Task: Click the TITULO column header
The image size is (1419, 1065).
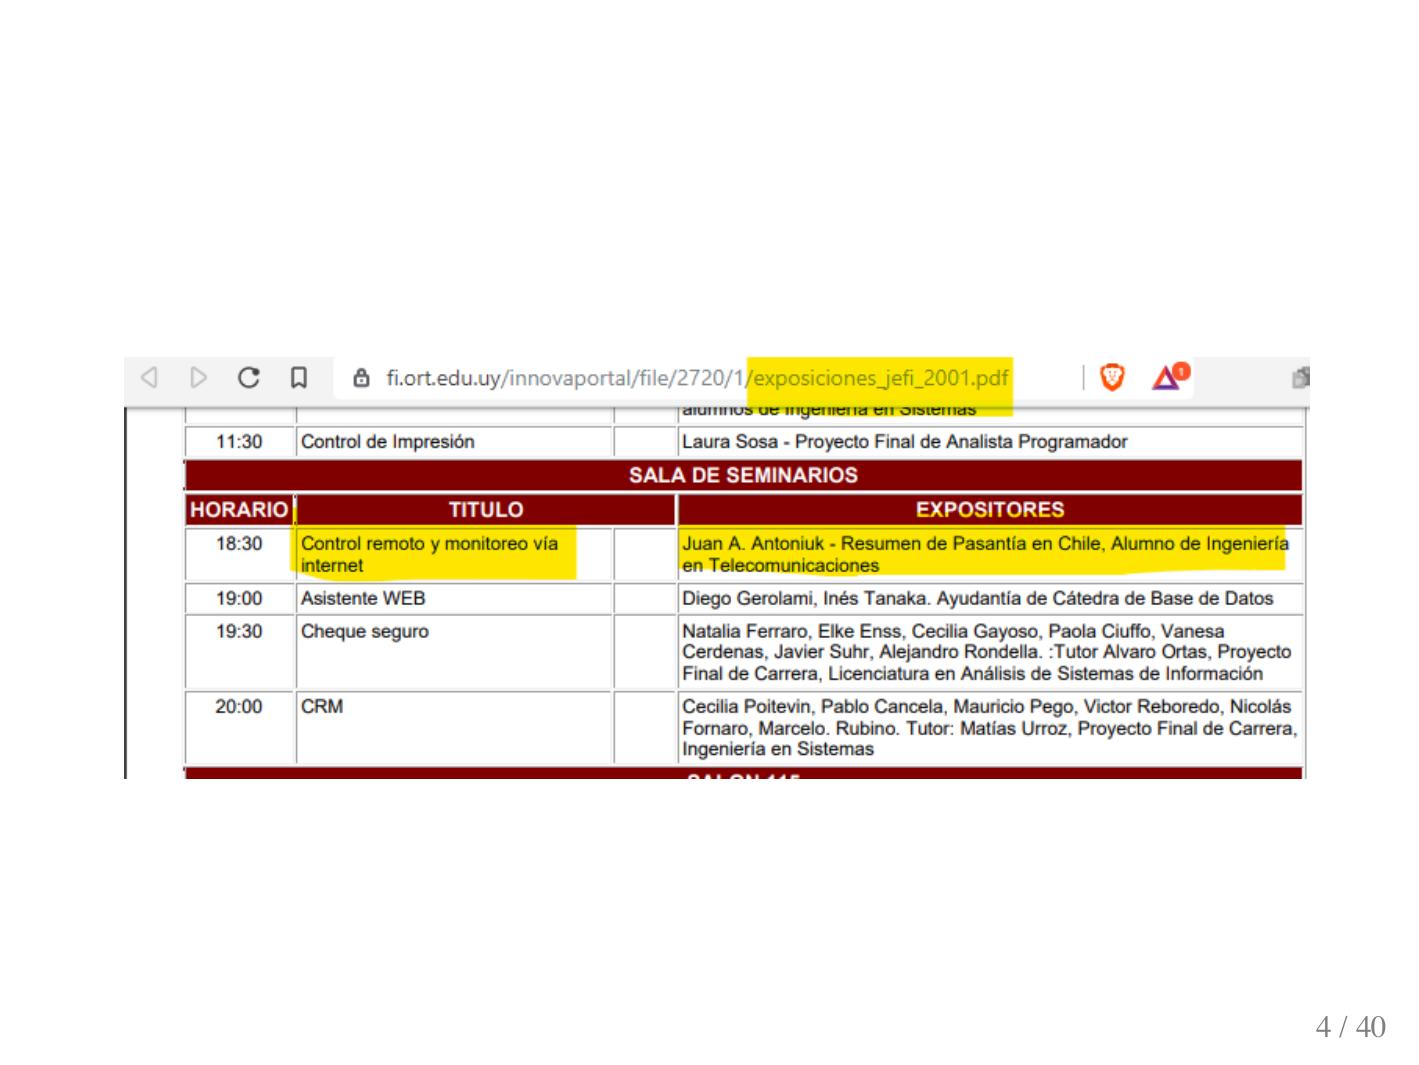Action: (x=485, y=510)
